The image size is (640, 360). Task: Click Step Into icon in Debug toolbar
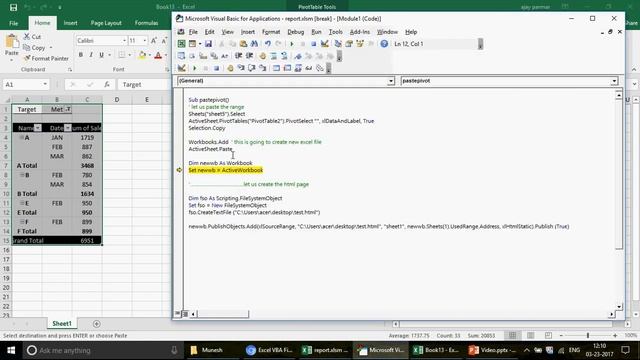[x=240, y=68]
